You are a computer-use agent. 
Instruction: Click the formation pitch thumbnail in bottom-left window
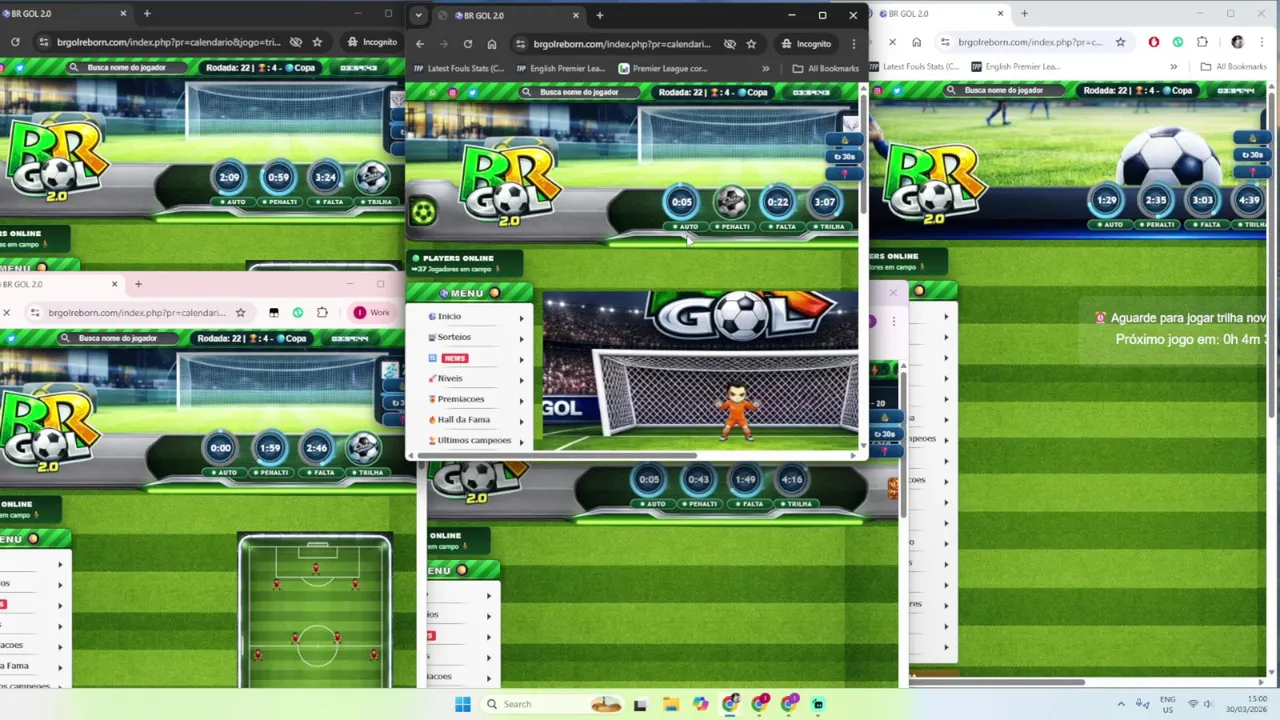(315, 610)
